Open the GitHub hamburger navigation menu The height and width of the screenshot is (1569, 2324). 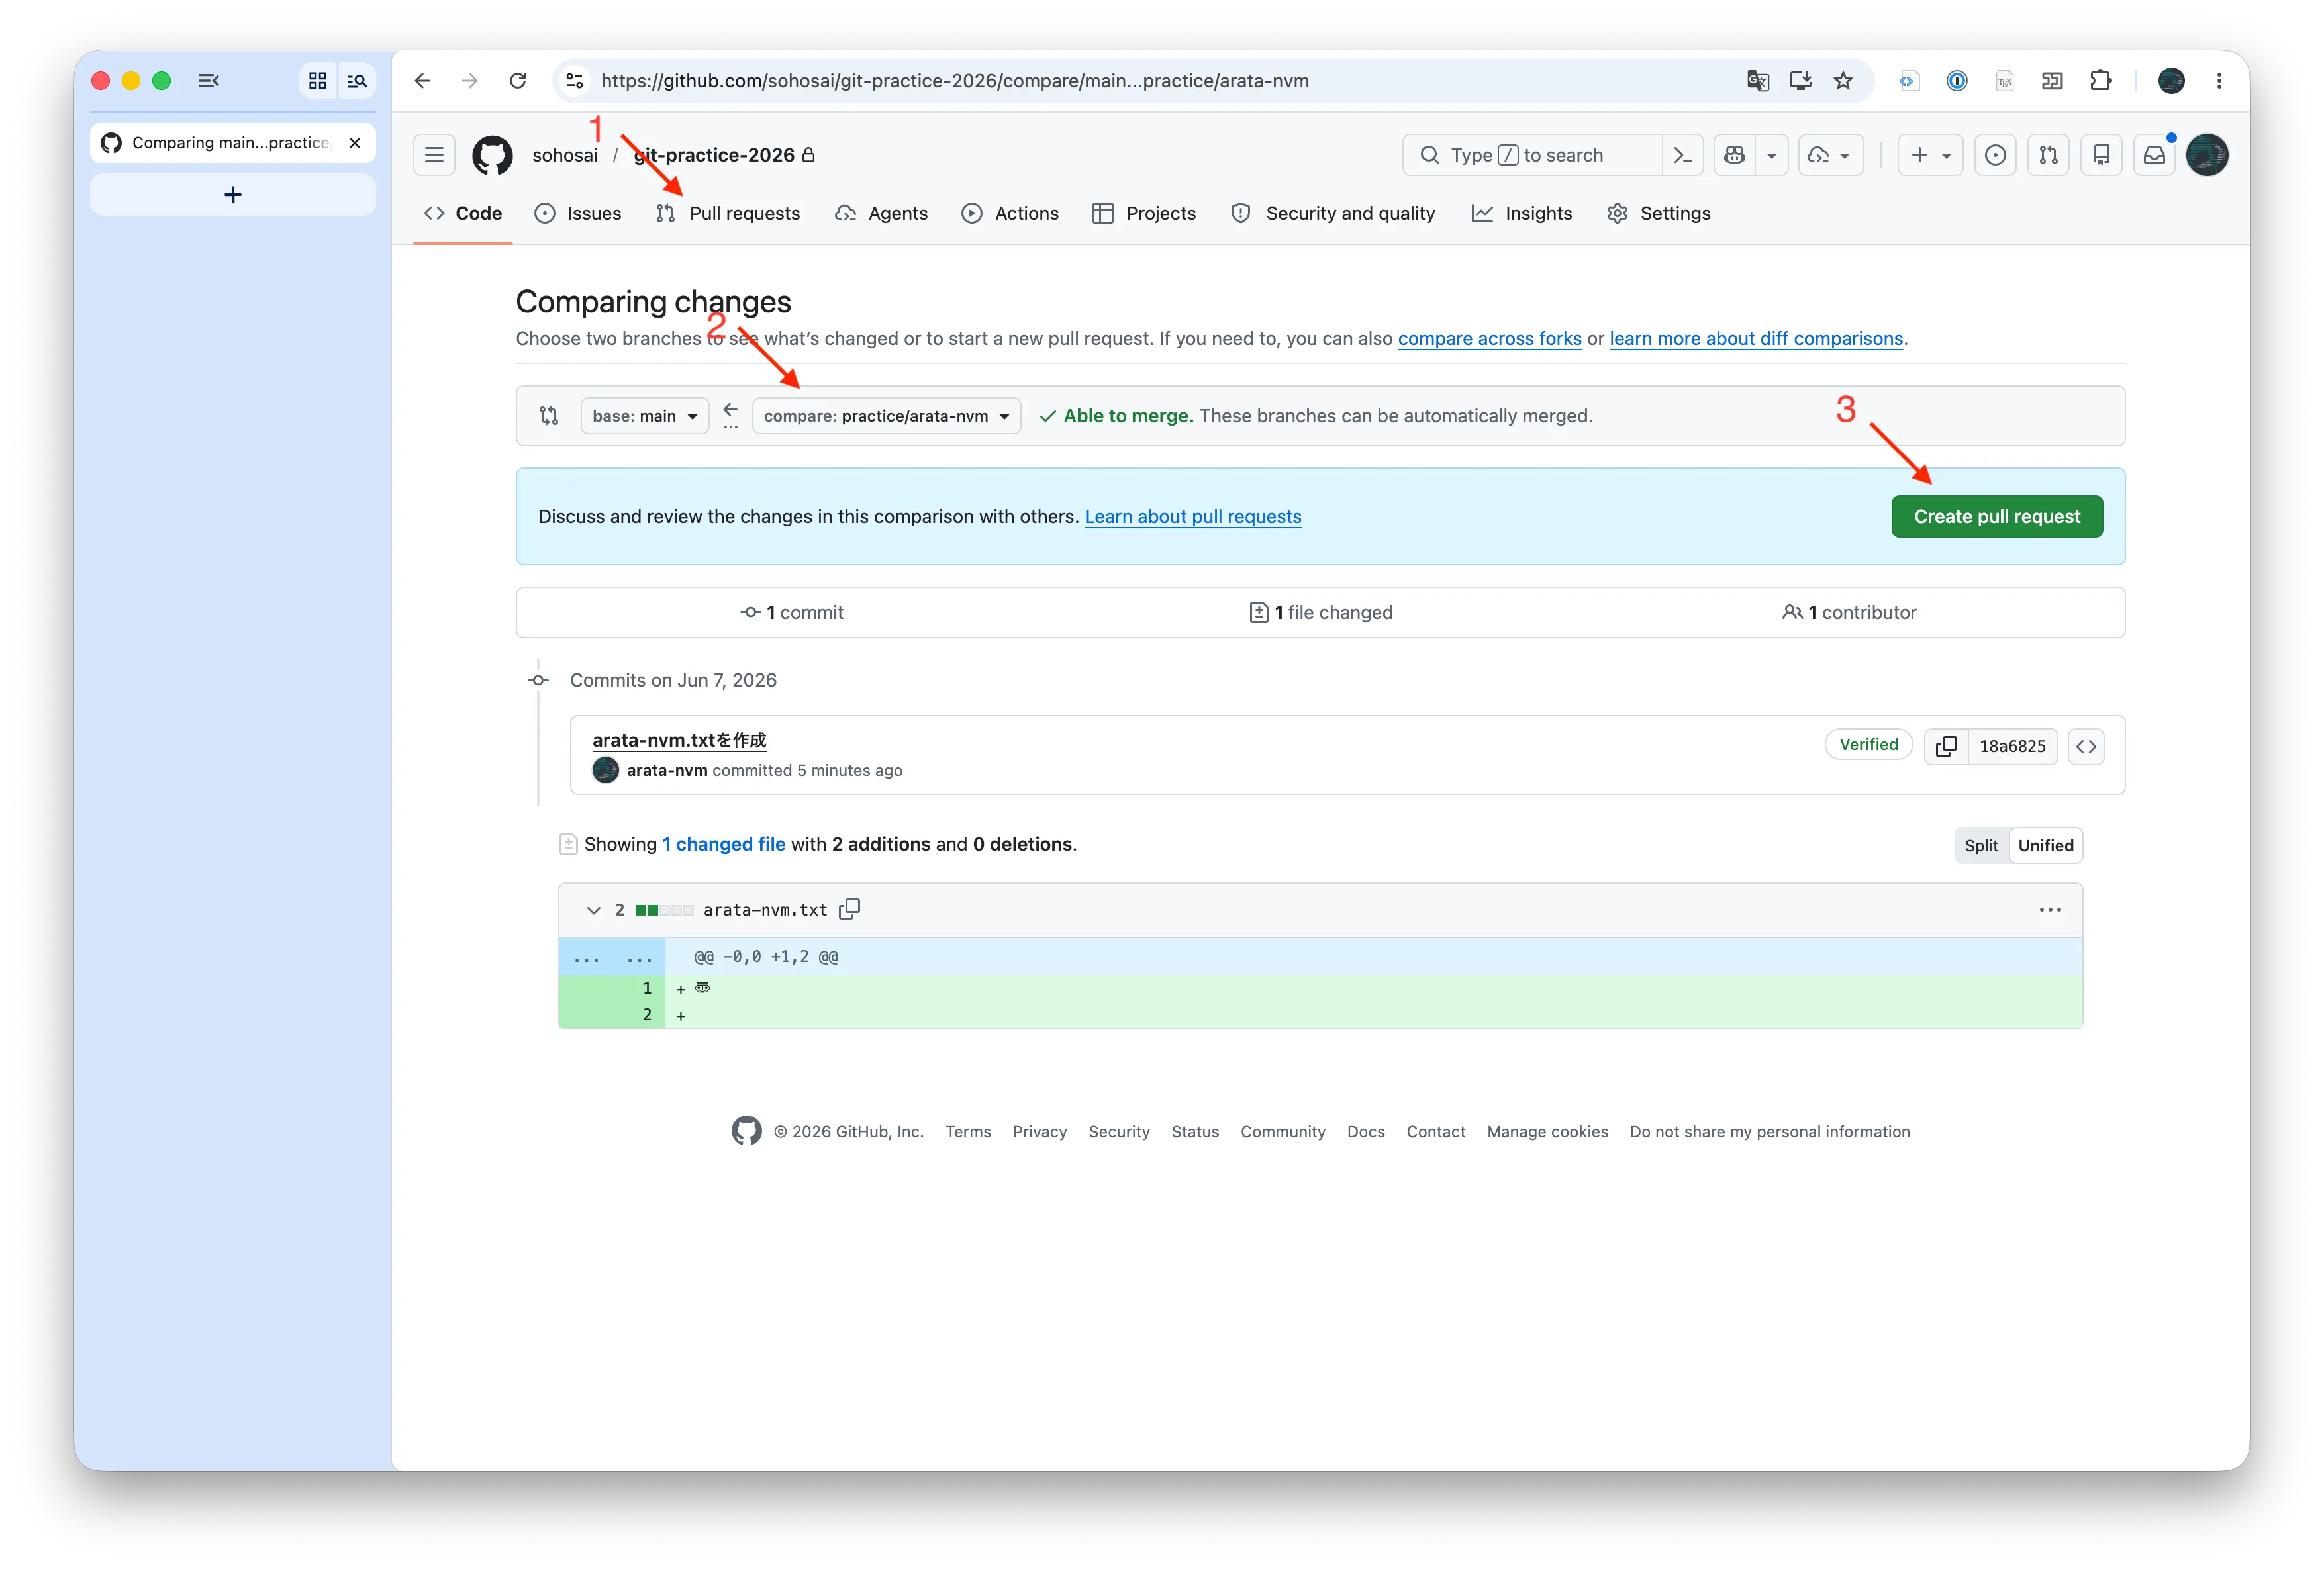(x=434, y=155)
